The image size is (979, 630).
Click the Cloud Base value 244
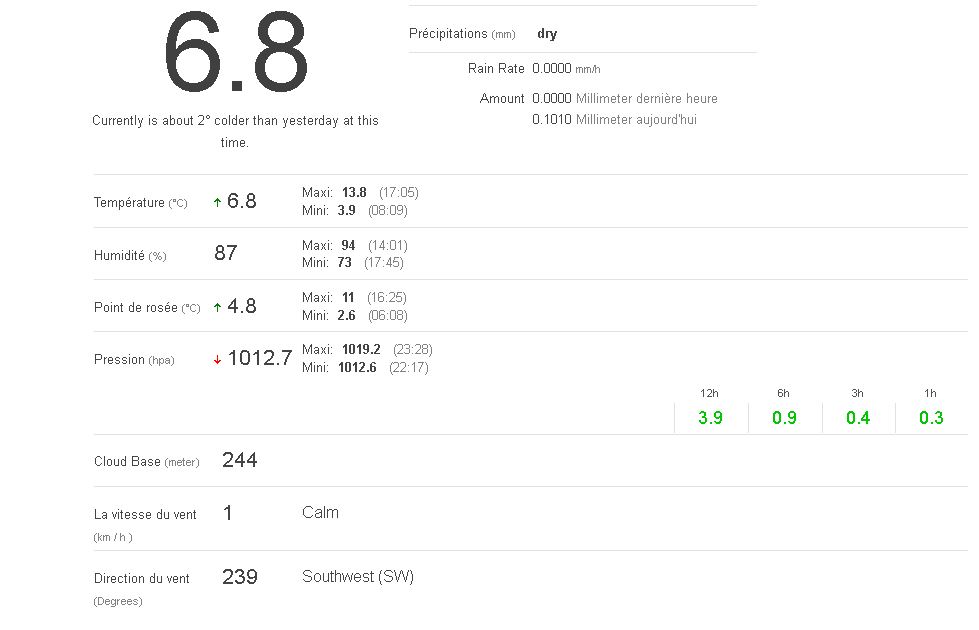(240, 460)
